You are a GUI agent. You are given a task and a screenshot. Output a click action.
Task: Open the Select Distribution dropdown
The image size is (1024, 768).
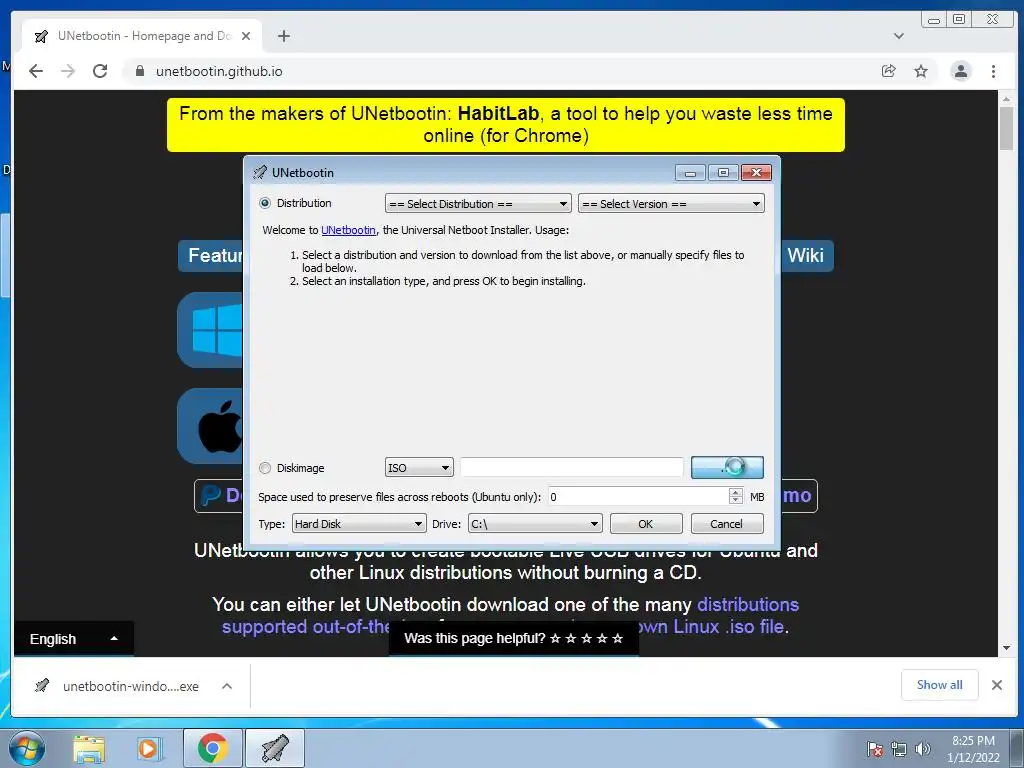click(478, 204)
